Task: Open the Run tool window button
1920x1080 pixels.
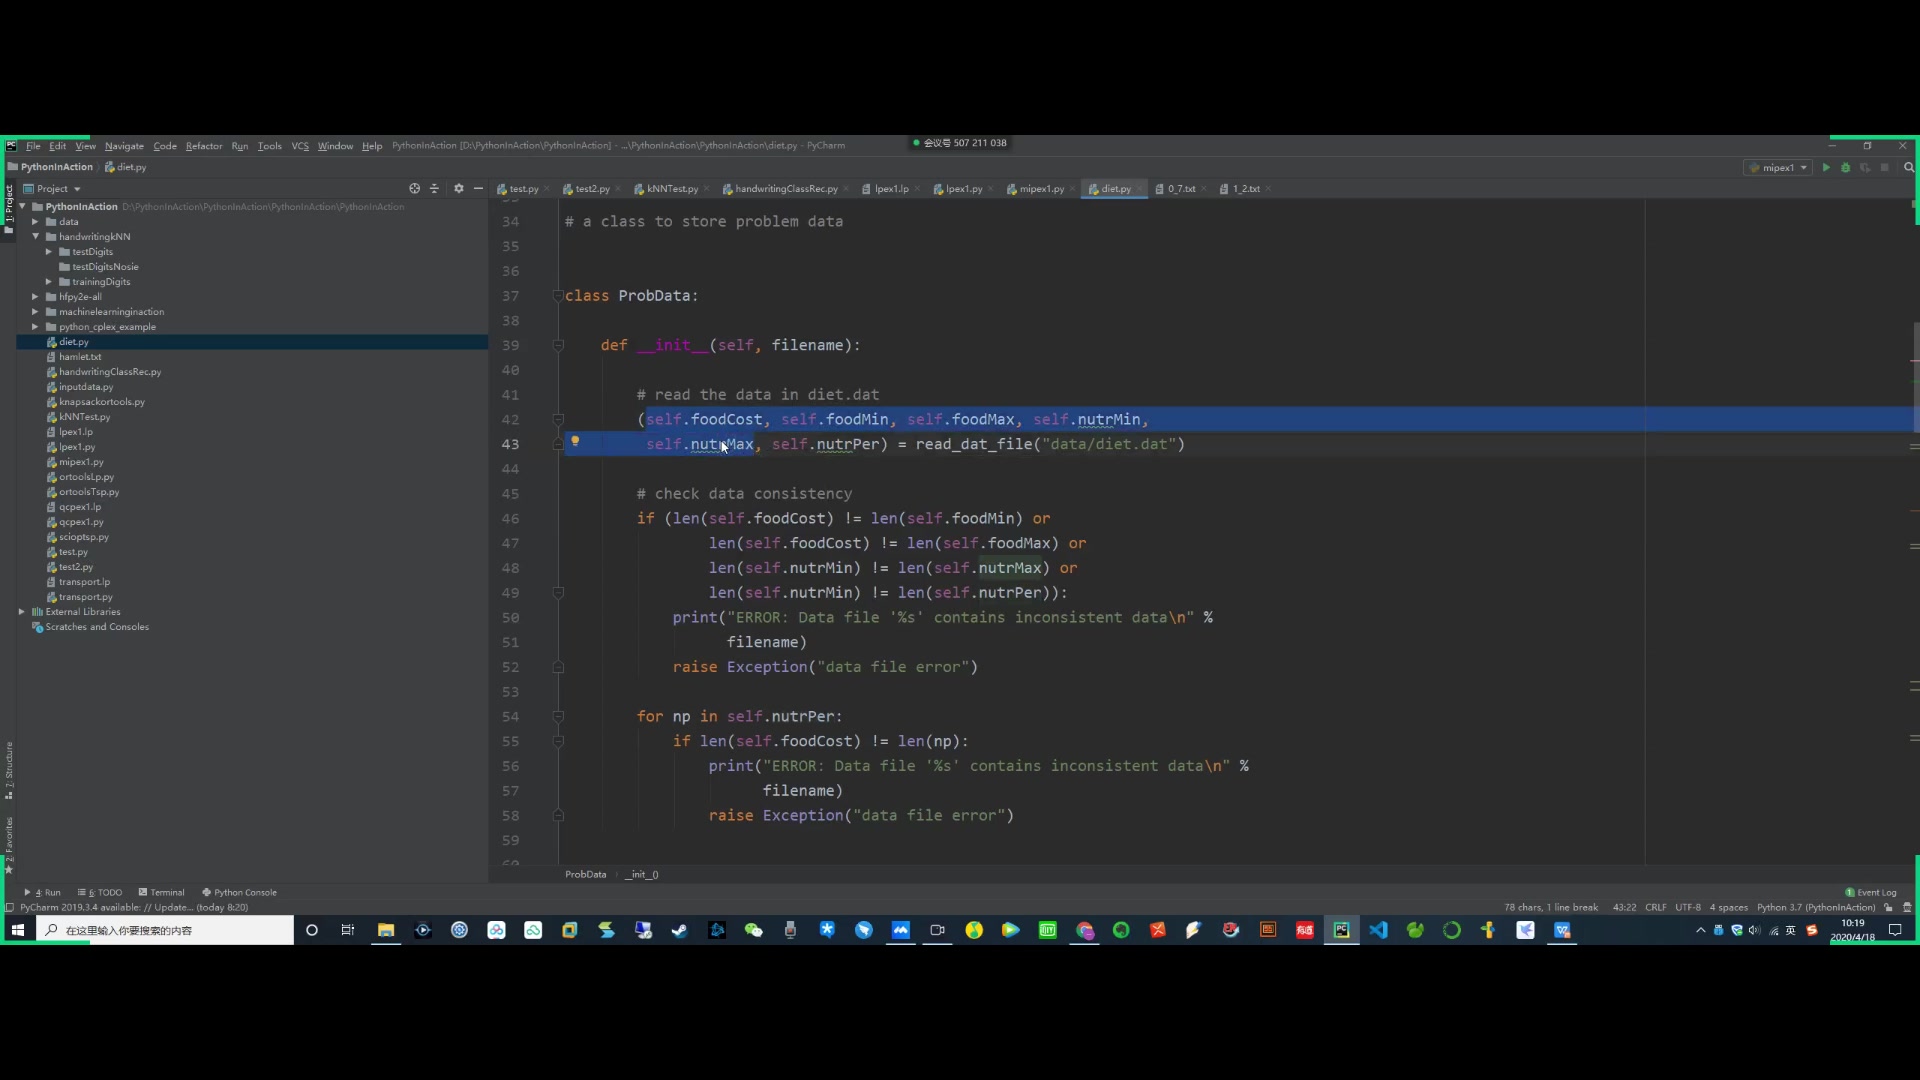Action: click(x=43, y=893)
